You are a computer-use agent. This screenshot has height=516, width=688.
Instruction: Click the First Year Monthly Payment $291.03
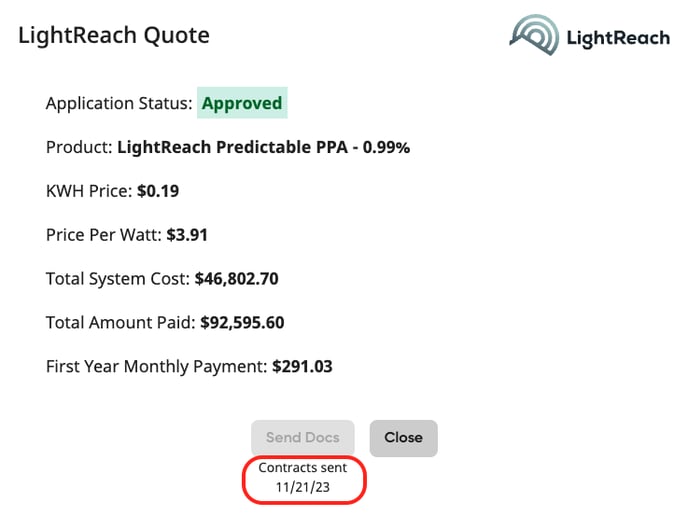302,366
